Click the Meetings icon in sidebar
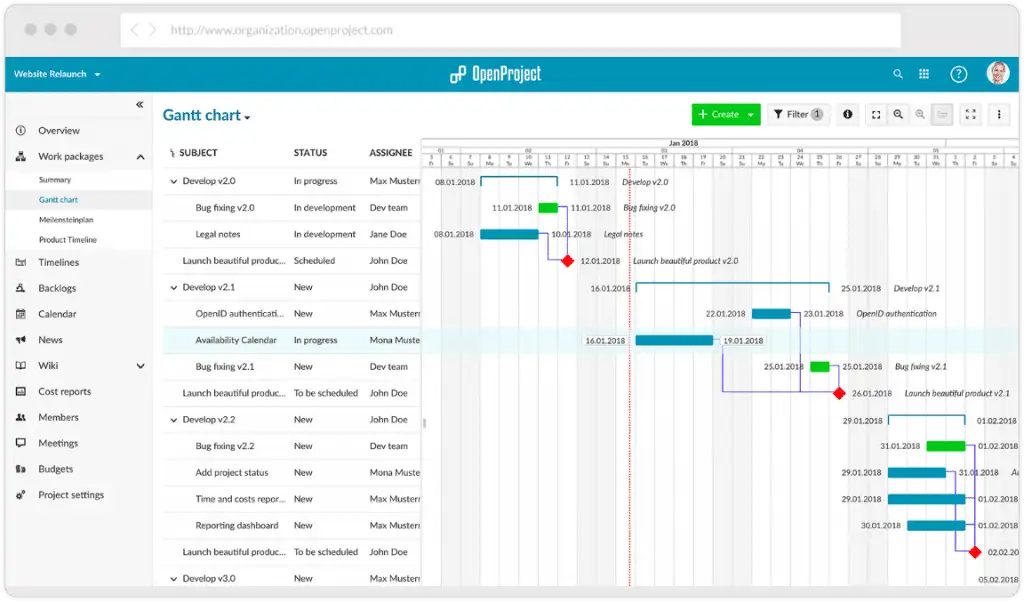 point(21,443)
